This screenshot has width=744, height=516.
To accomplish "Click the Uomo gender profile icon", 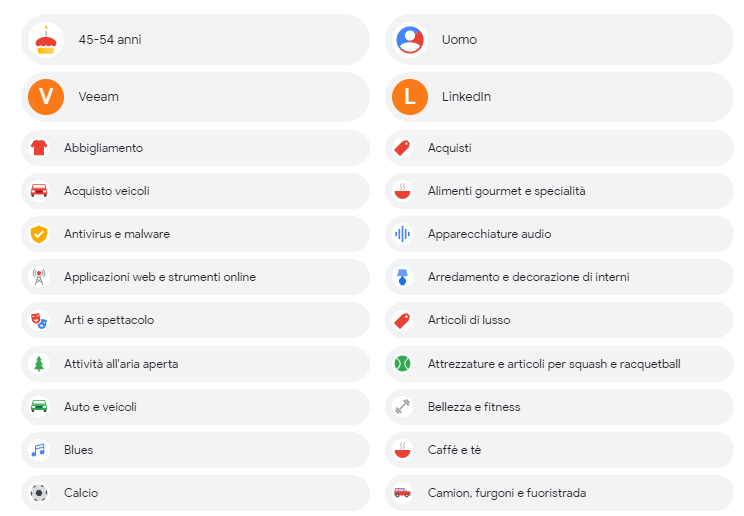I will (410, 40).
